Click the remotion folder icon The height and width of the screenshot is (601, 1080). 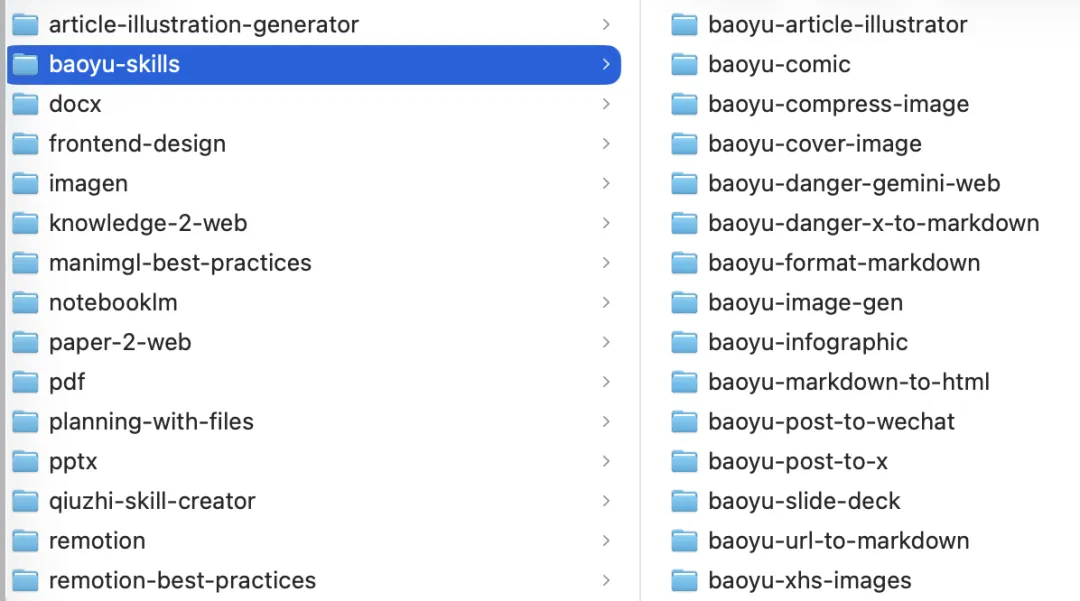[25, 541]
